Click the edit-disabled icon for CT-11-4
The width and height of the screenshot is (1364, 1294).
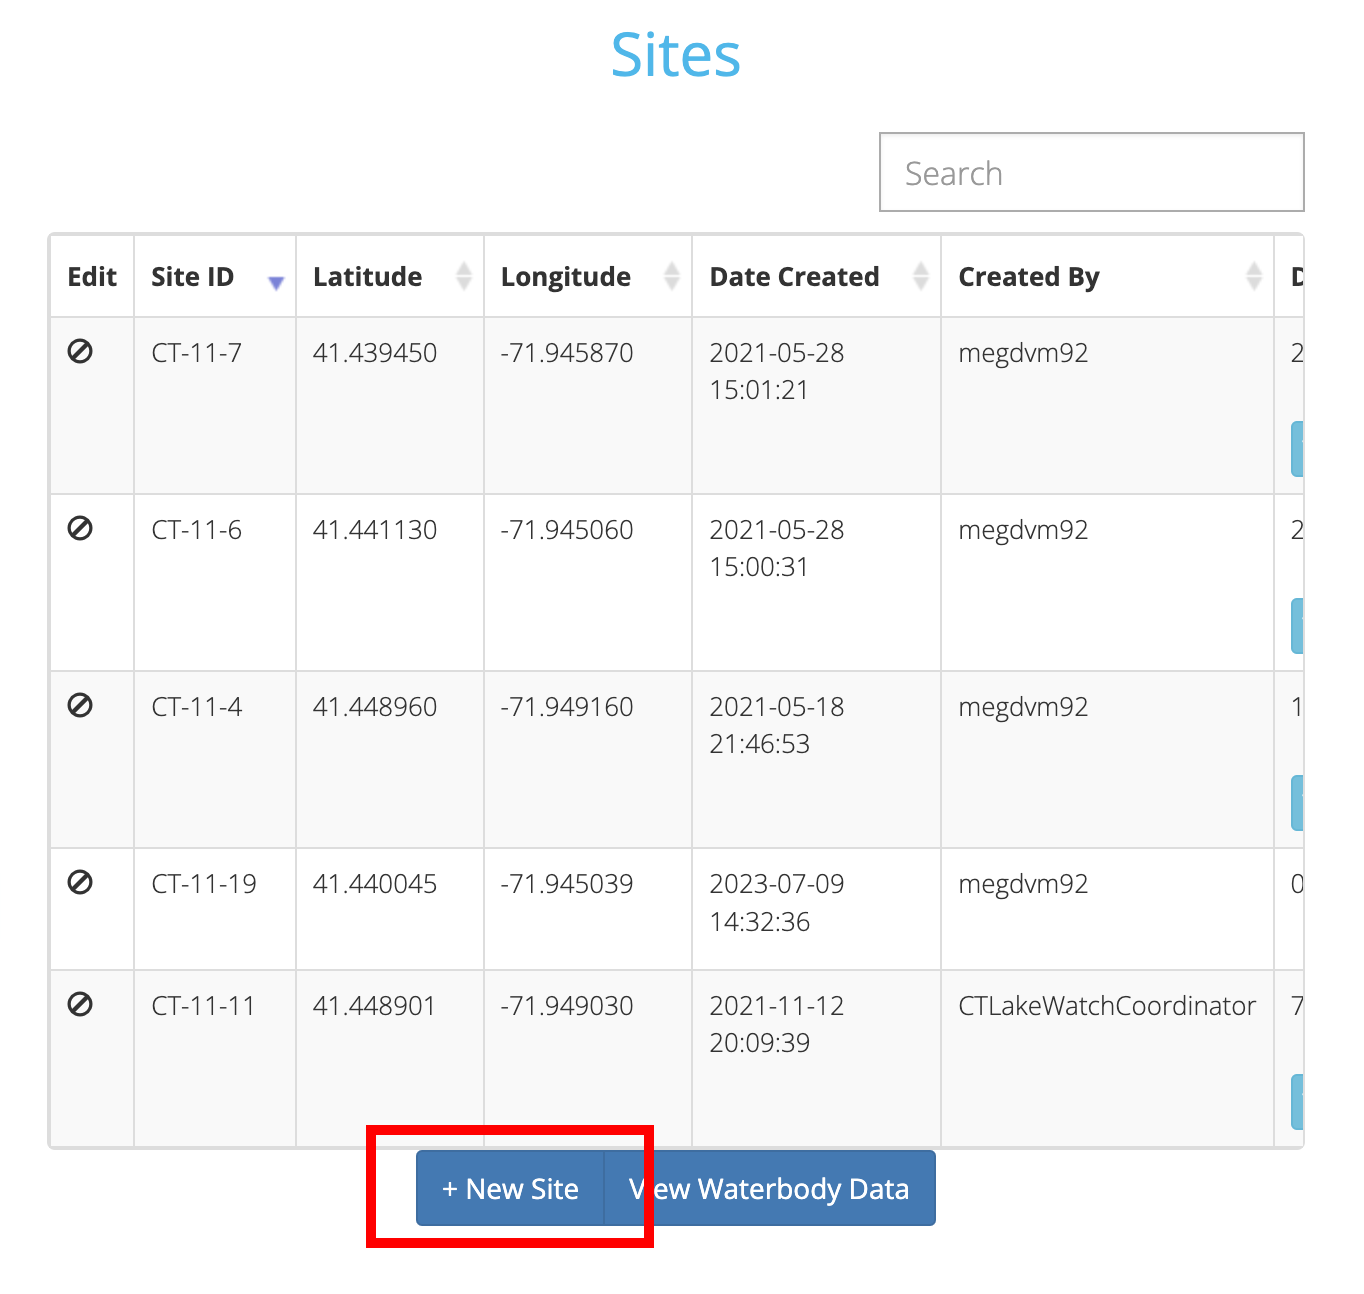[x=80, y=705]
